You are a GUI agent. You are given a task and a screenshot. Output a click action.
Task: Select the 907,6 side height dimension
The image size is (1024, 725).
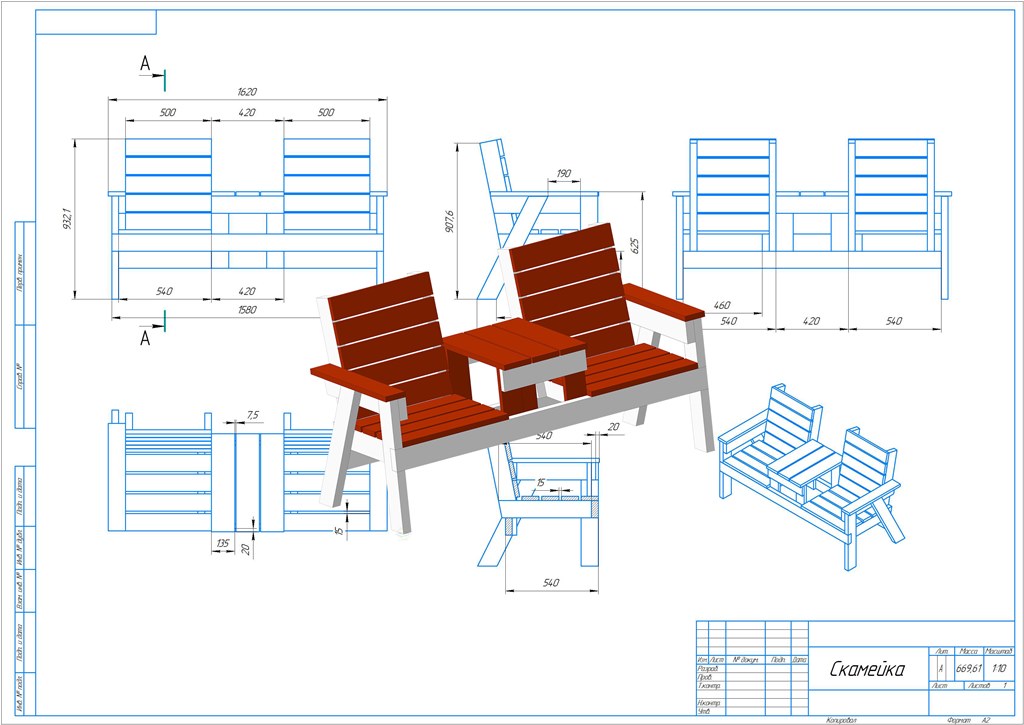tap(448, 221)
